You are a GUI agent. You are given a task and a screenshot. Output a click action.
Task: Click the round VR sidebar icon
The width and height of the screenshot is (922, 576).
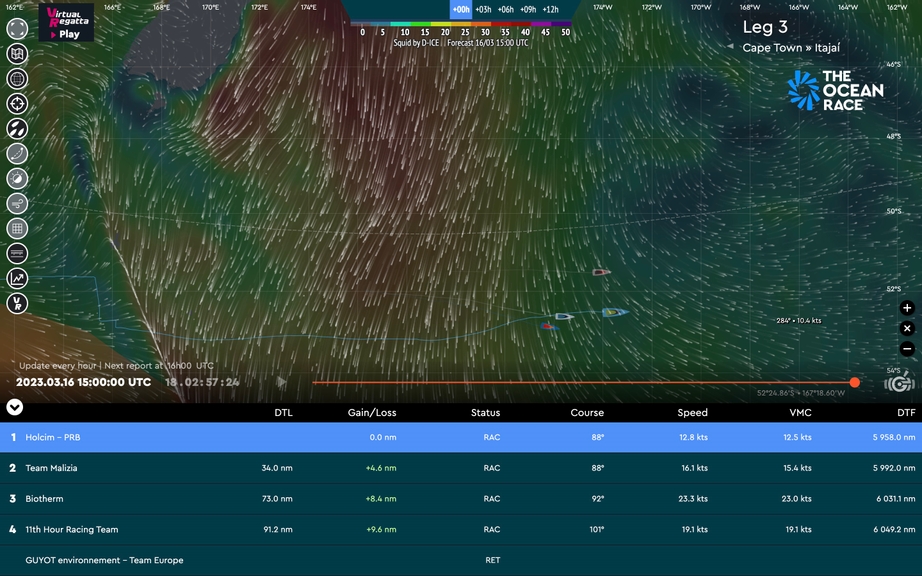(x=17, y=303)
